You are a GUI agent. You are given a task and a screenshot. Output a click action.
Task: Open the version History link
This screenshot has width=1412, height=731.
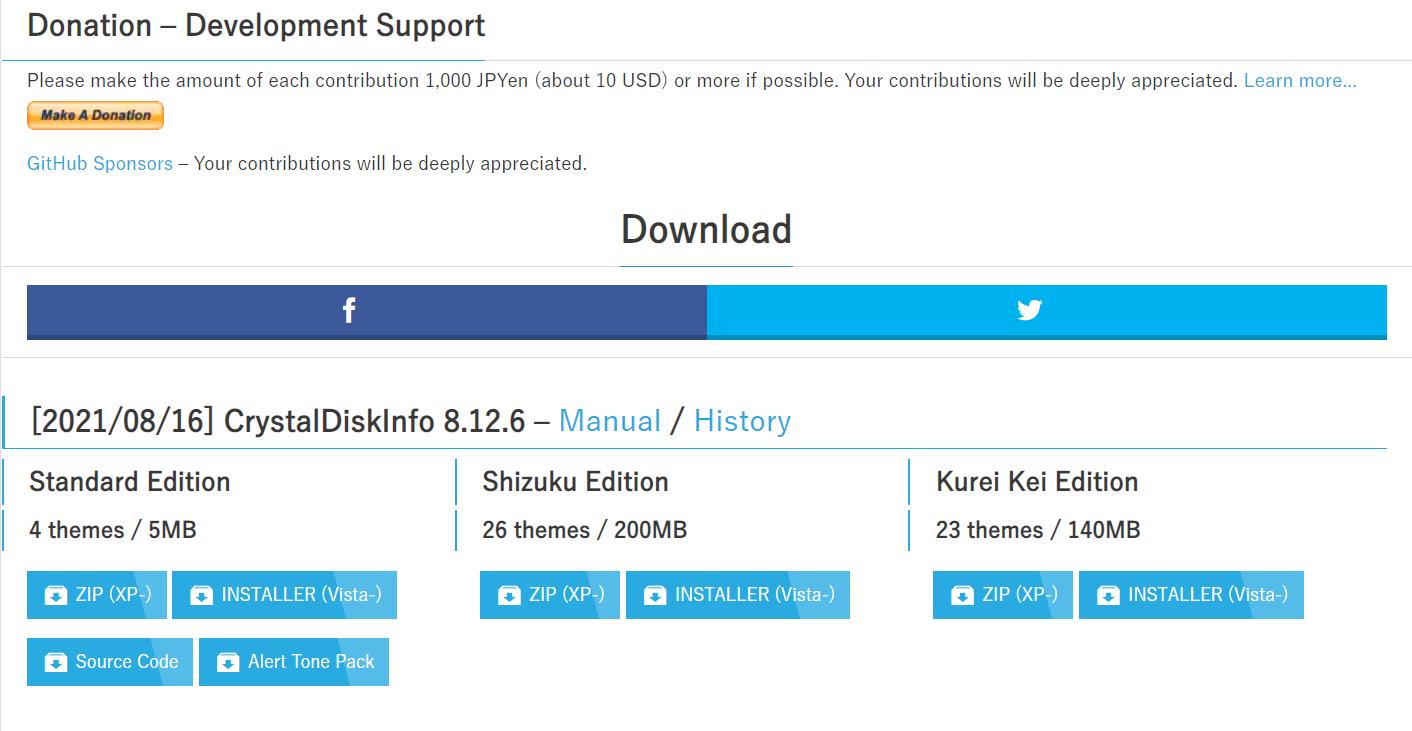click(x=742, y=421)
